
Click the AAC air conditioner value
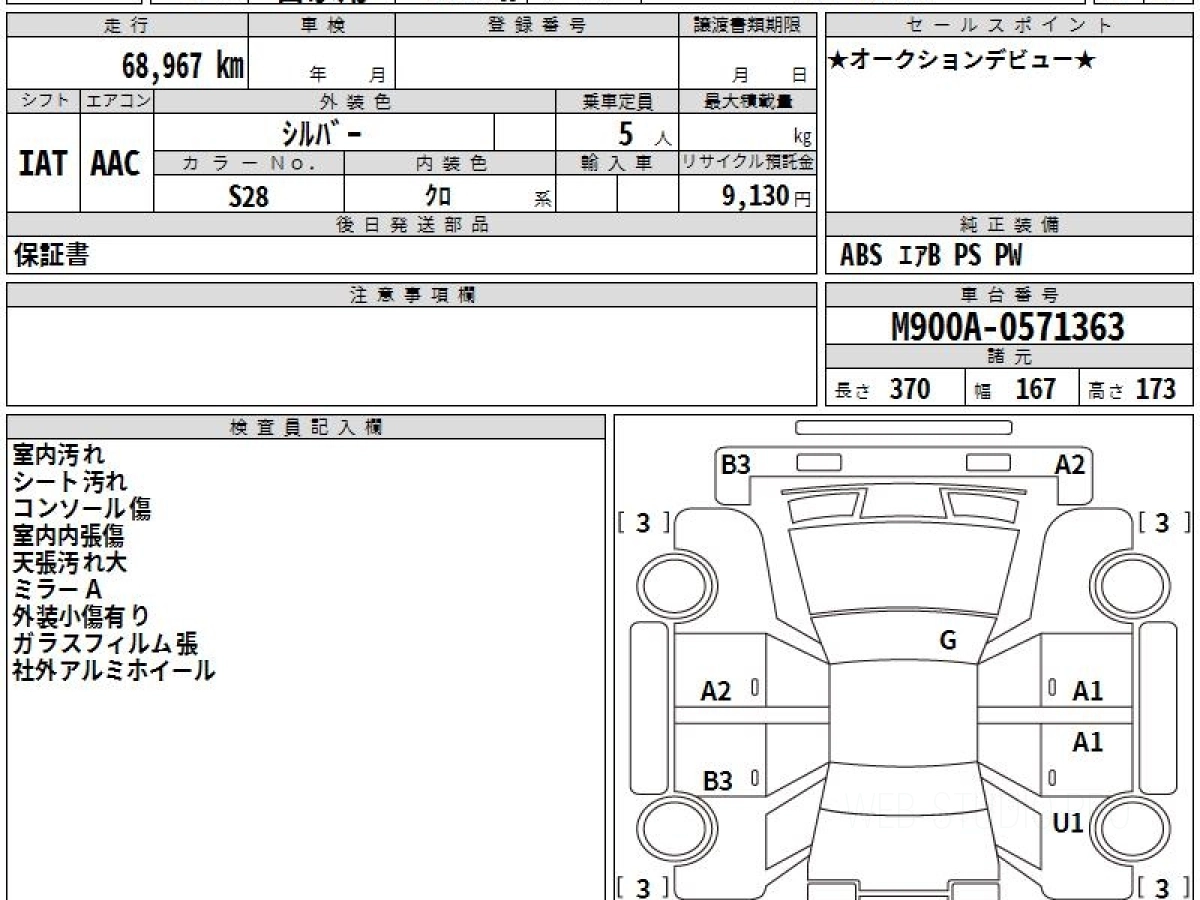coord(116,164)
